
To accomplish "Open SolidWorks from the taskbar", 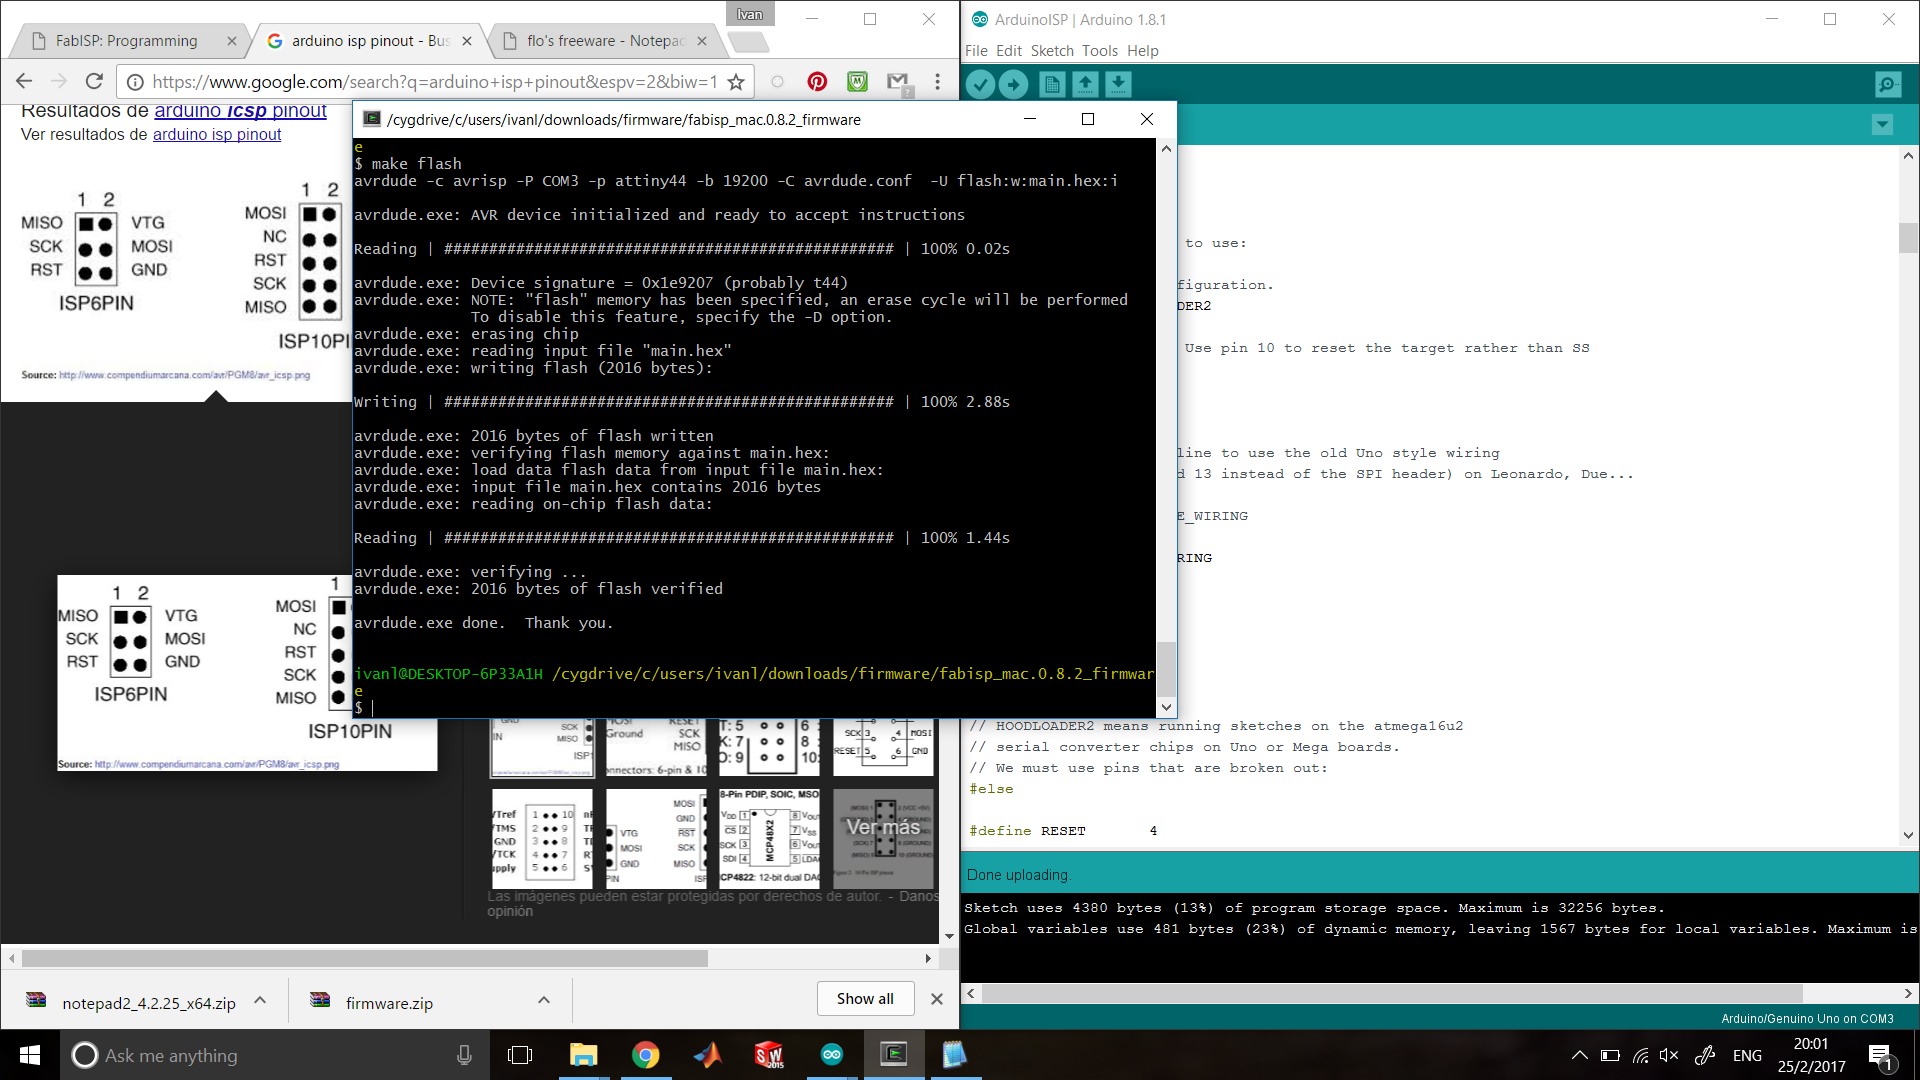I will click(x=769, y=1055).
